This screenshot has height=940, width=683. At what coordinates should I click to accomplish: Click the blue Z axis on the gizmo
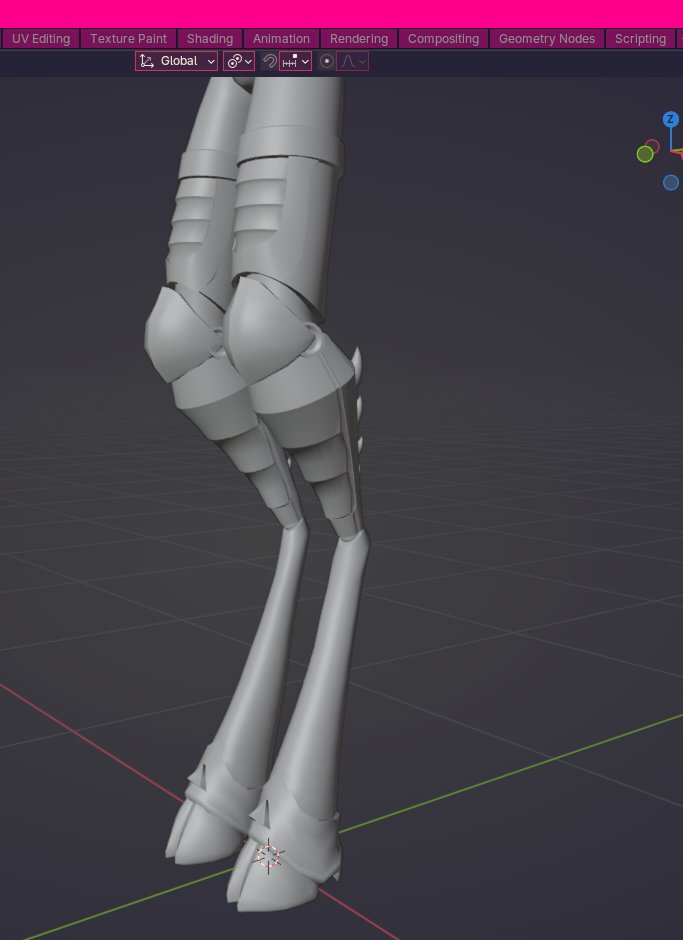(670, 119)
